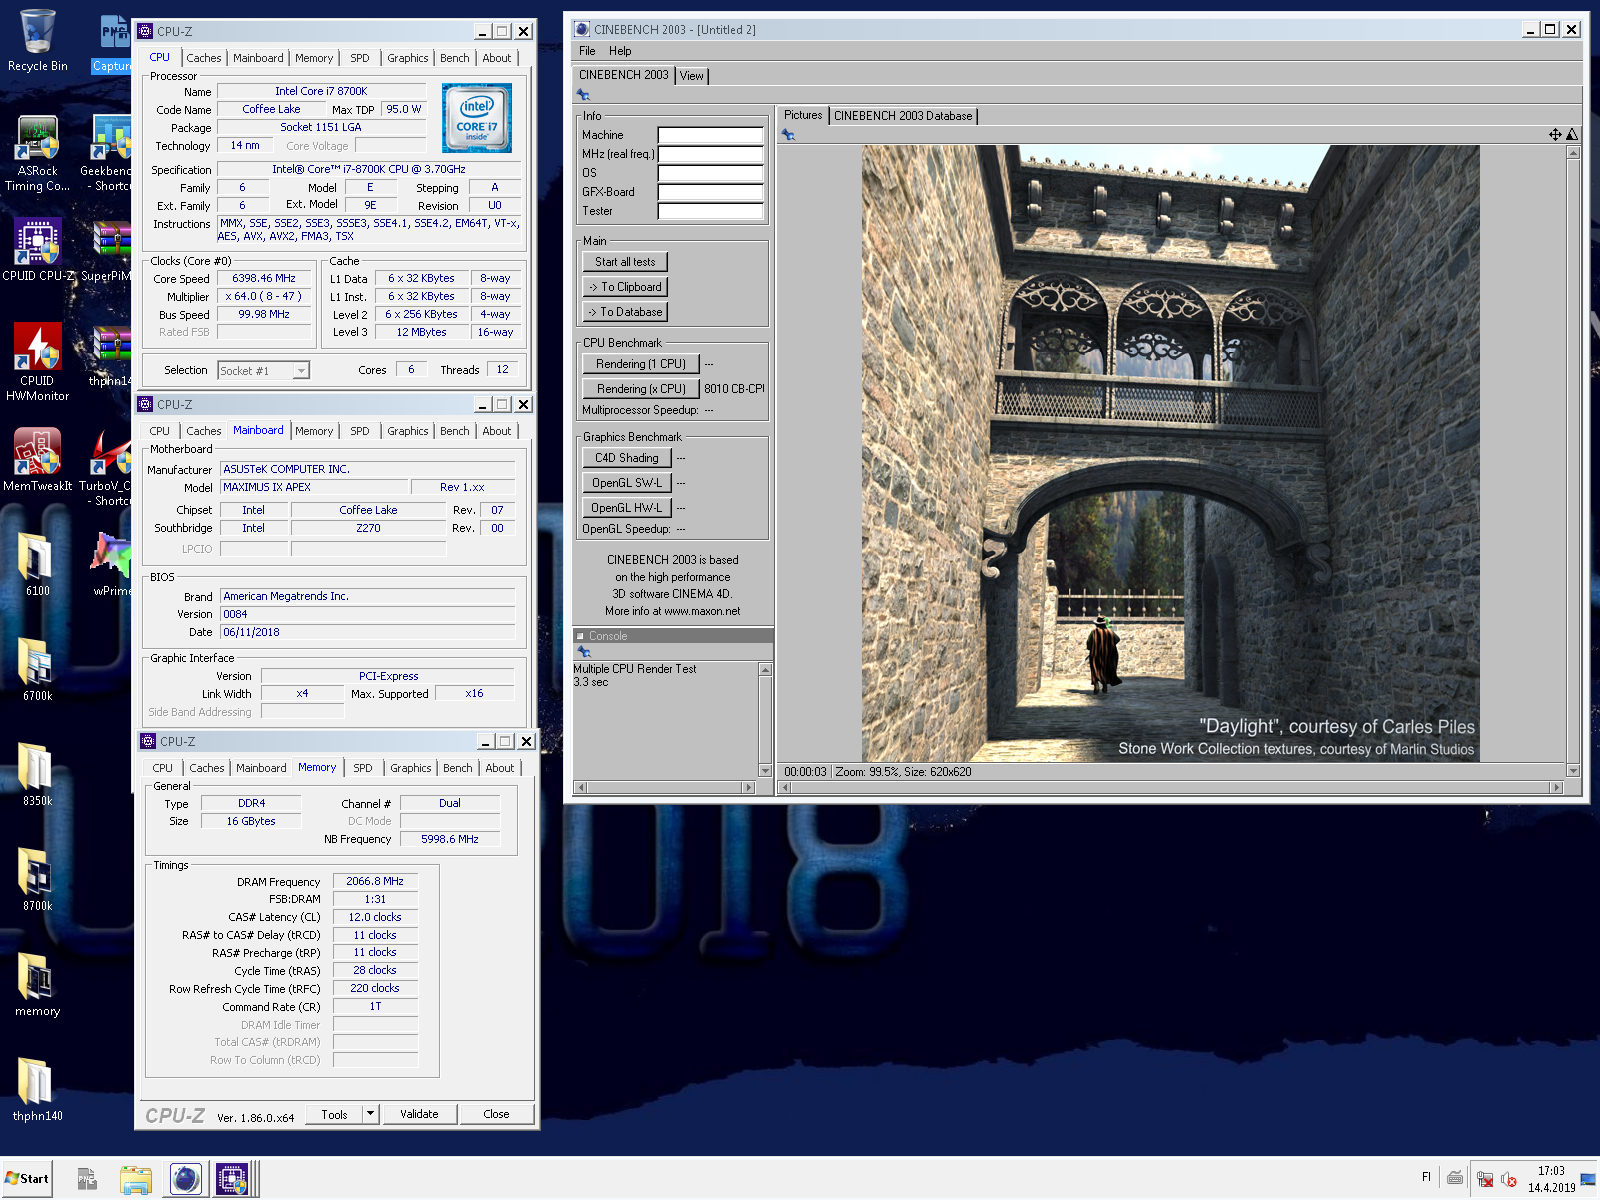Viewport: 1600px width, 1200px height.
Task: Switch to the View tab in CINEBENCH
Action: [692, 76]
